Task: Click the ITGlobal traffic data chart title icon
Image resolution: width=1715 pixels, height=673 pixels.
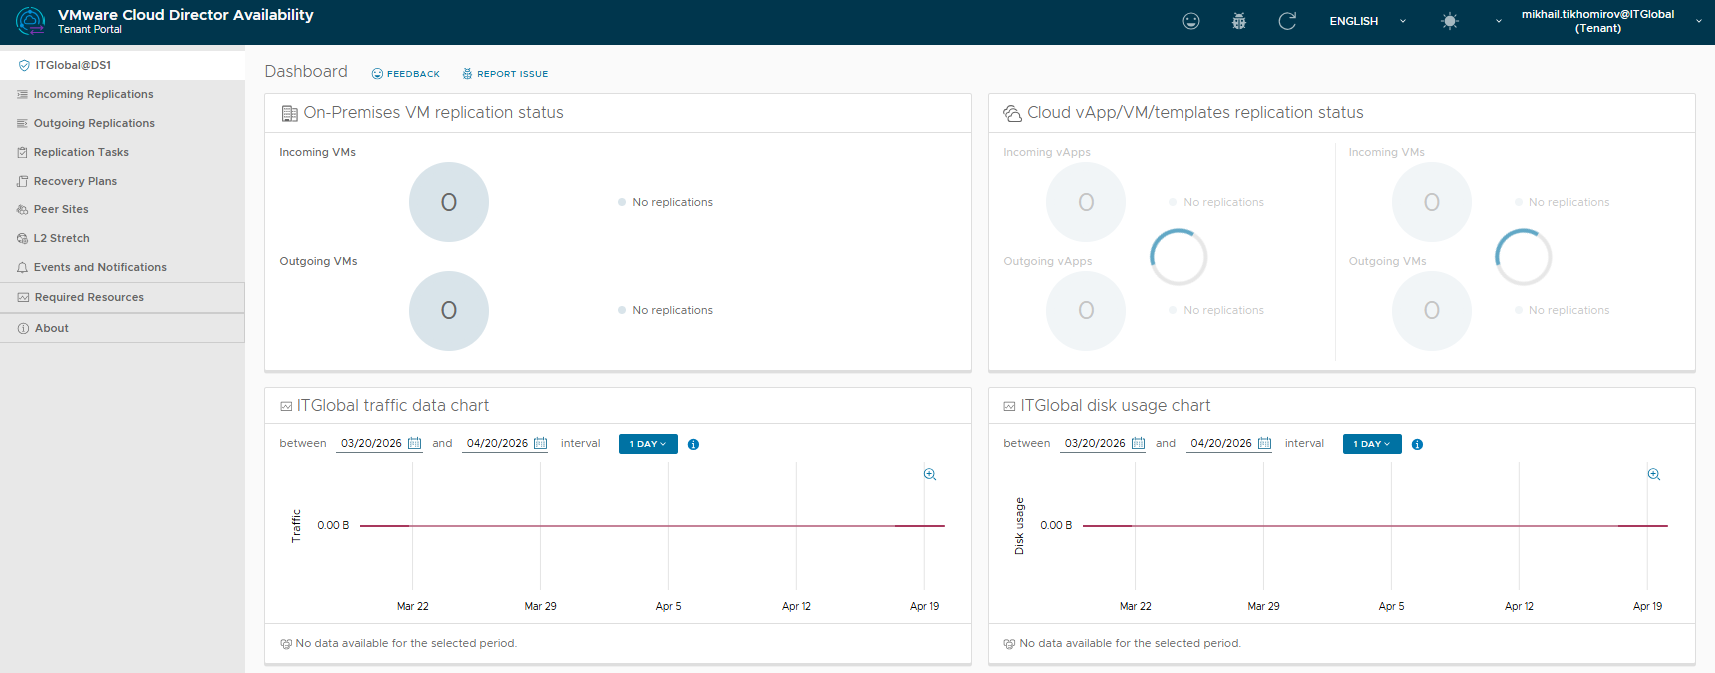Action: tap(286, 406)
